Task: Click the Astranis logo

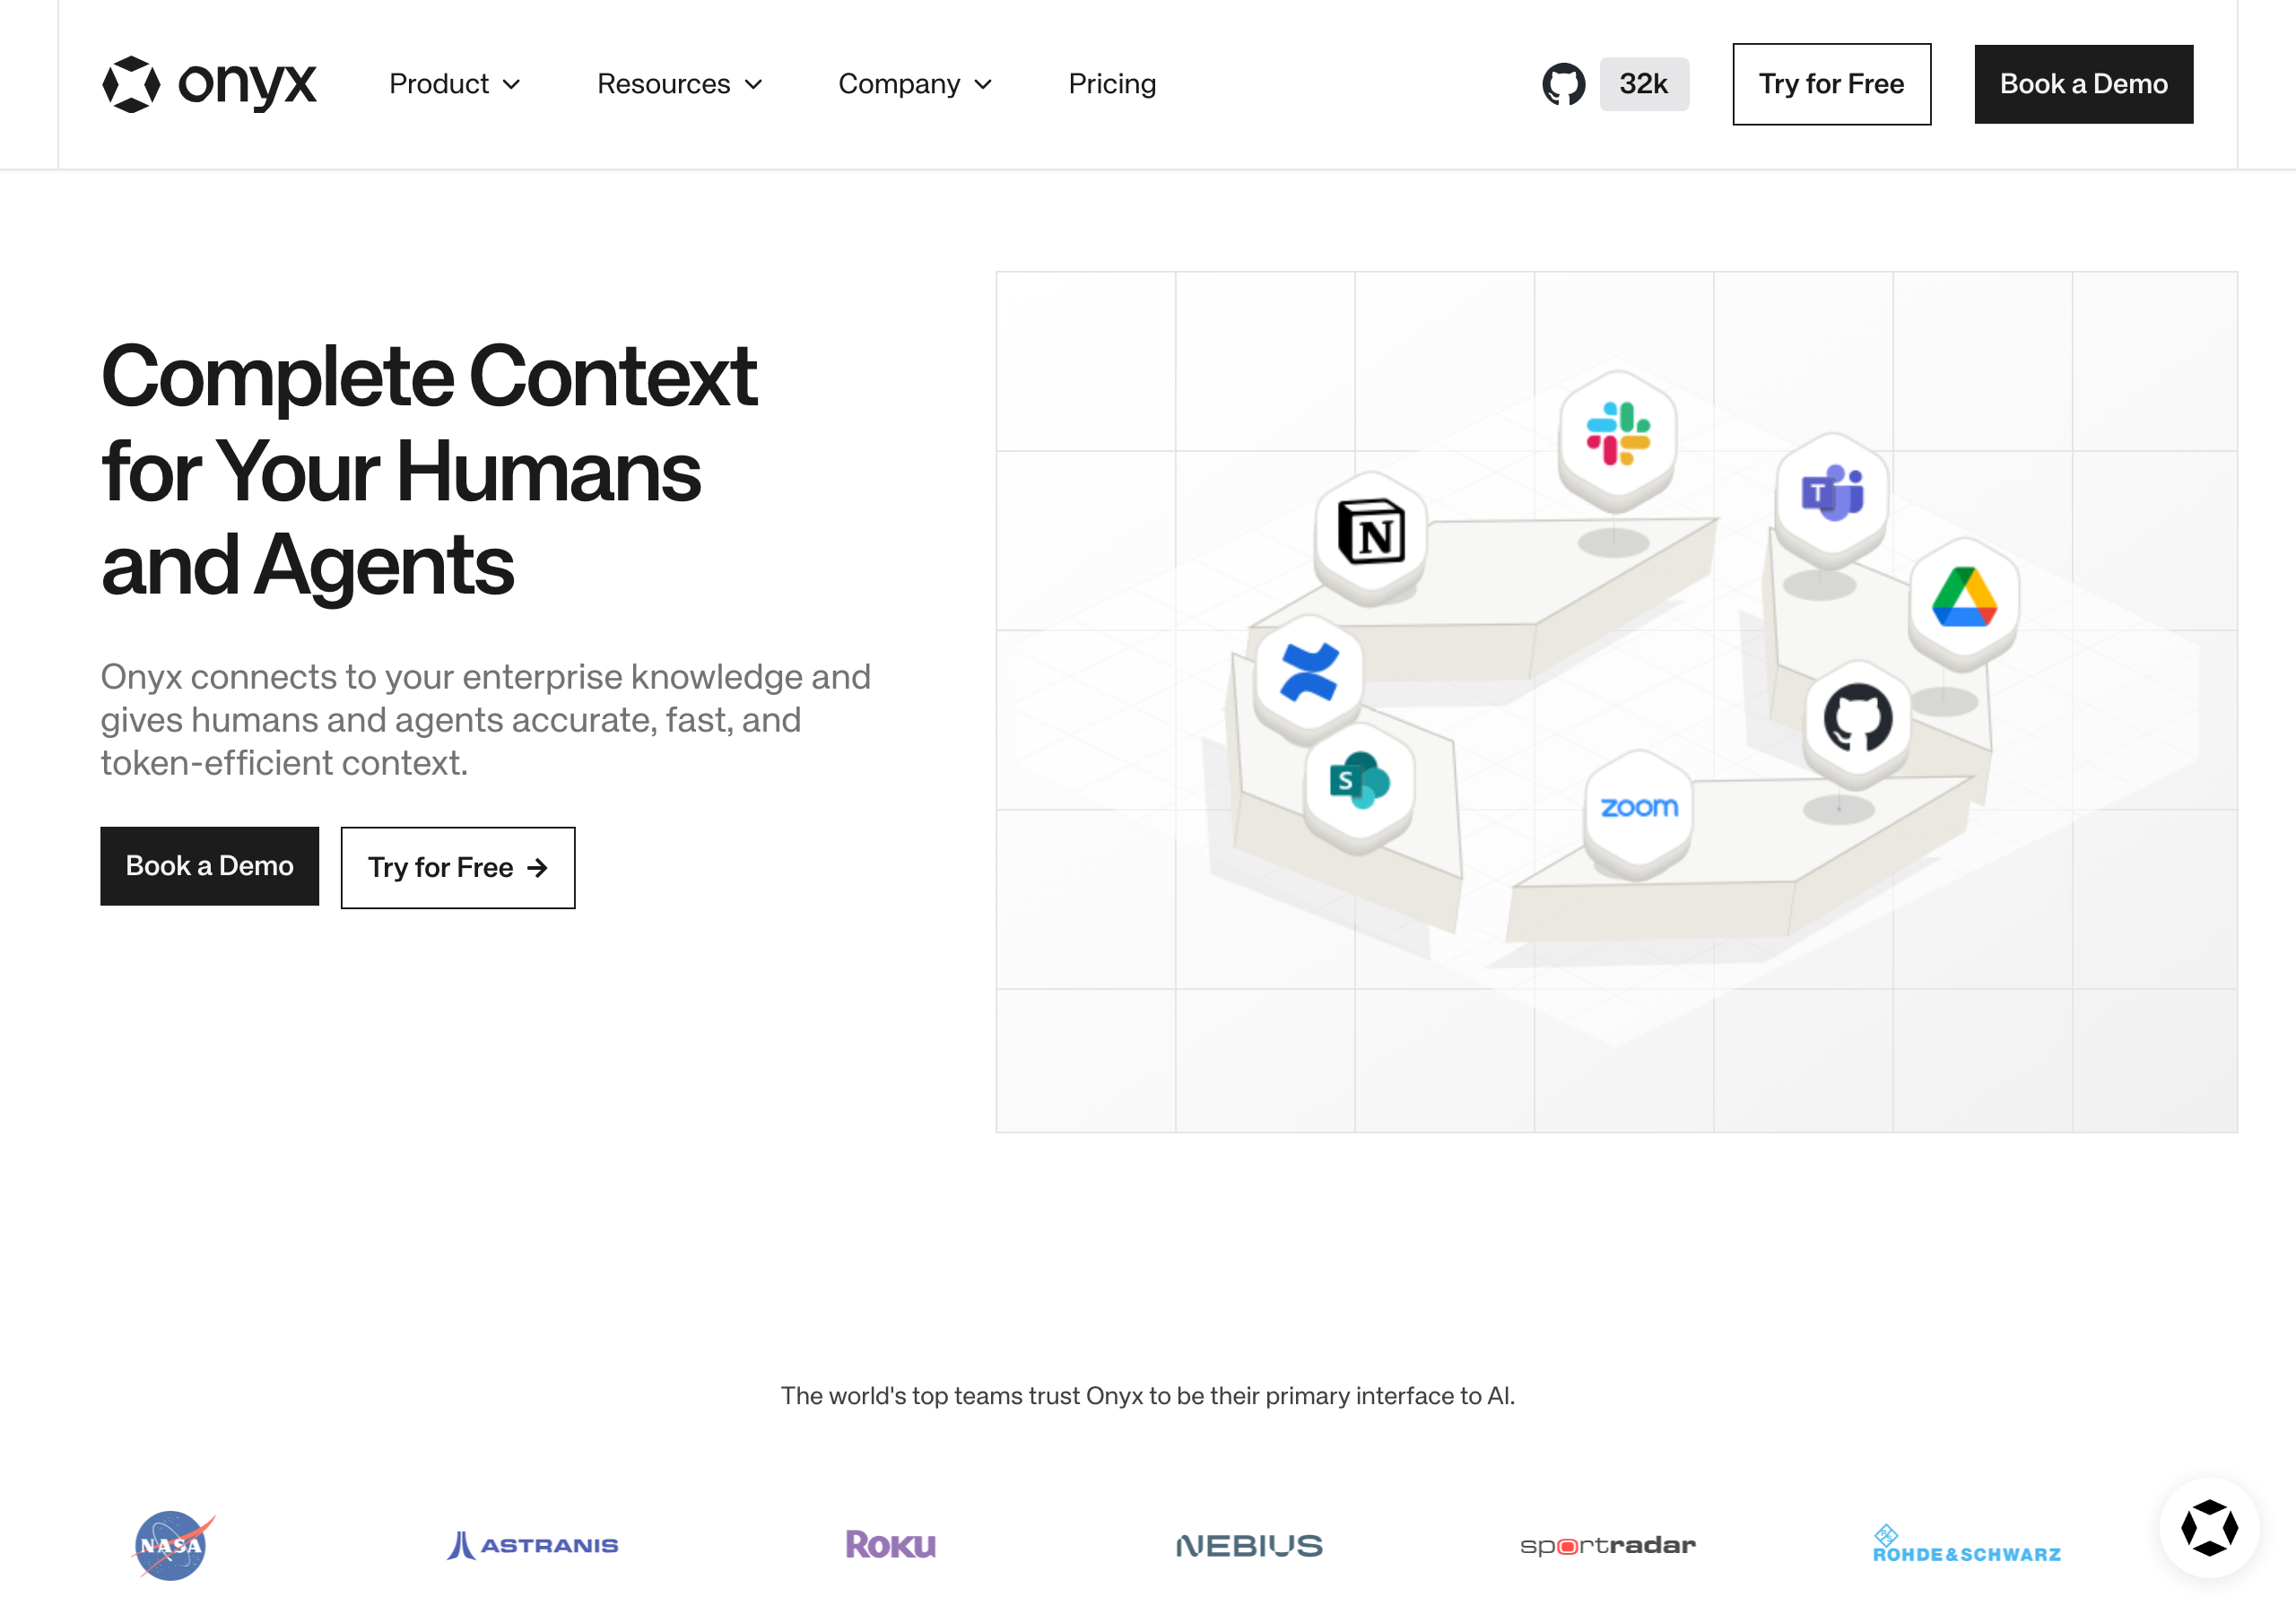Action: 532,1545
